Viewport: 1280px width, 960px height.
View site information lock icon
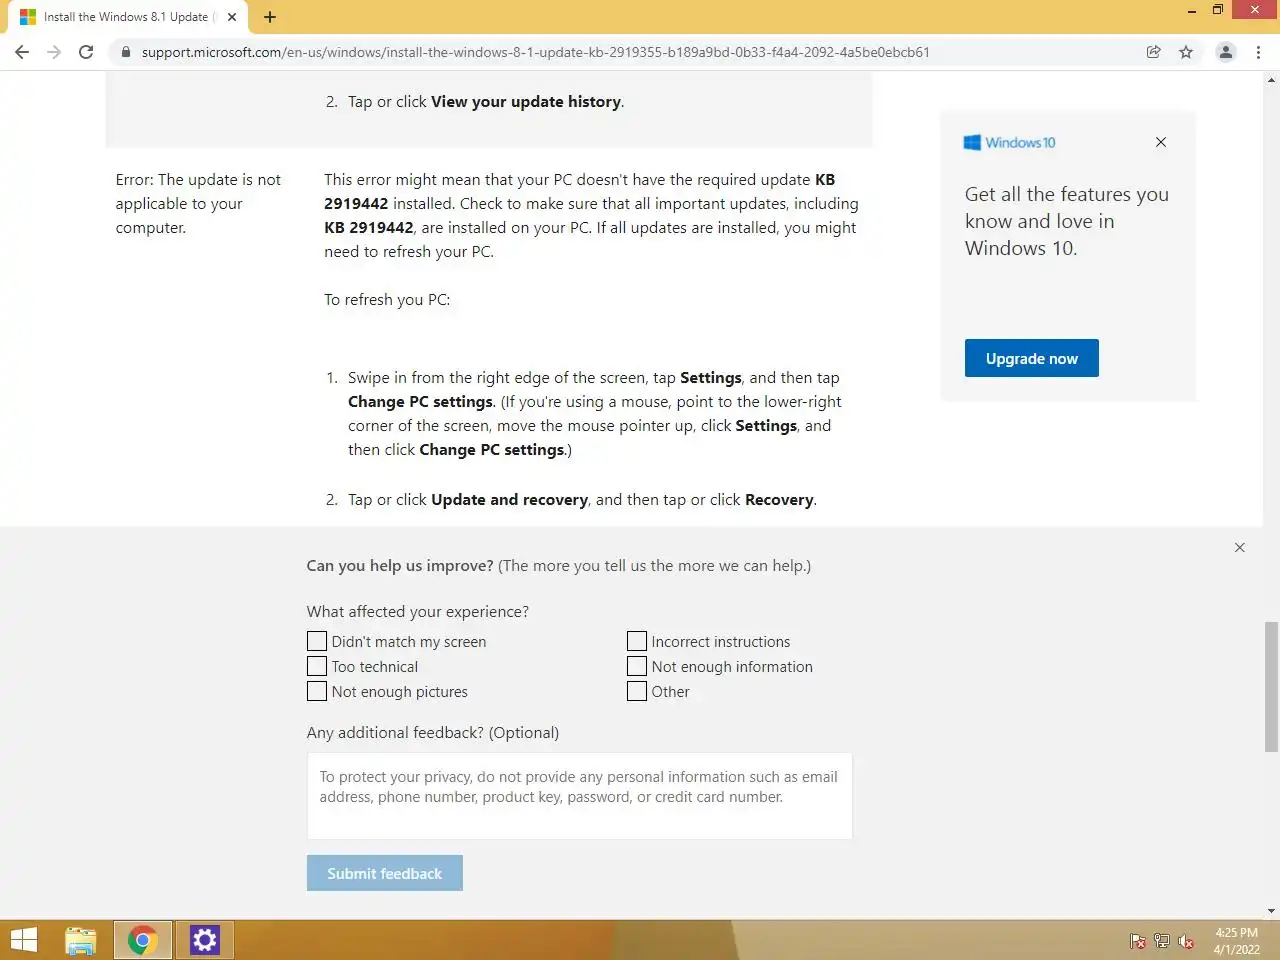point(126,52)
